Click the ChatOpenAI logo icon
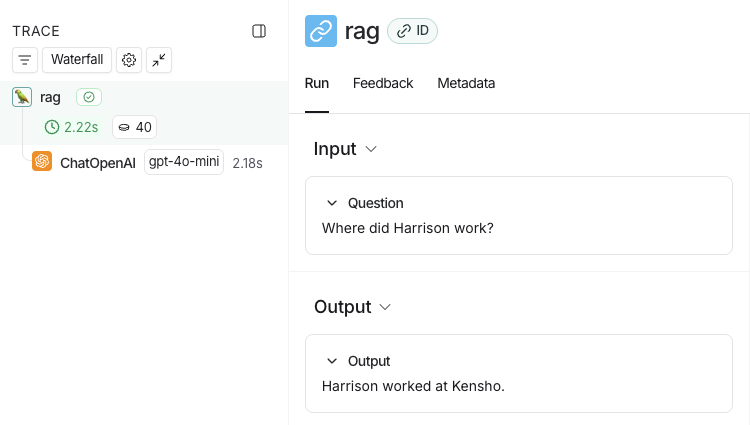Image resolution: width=750 pixels, height=425 pixels. (x=42, y=162)
